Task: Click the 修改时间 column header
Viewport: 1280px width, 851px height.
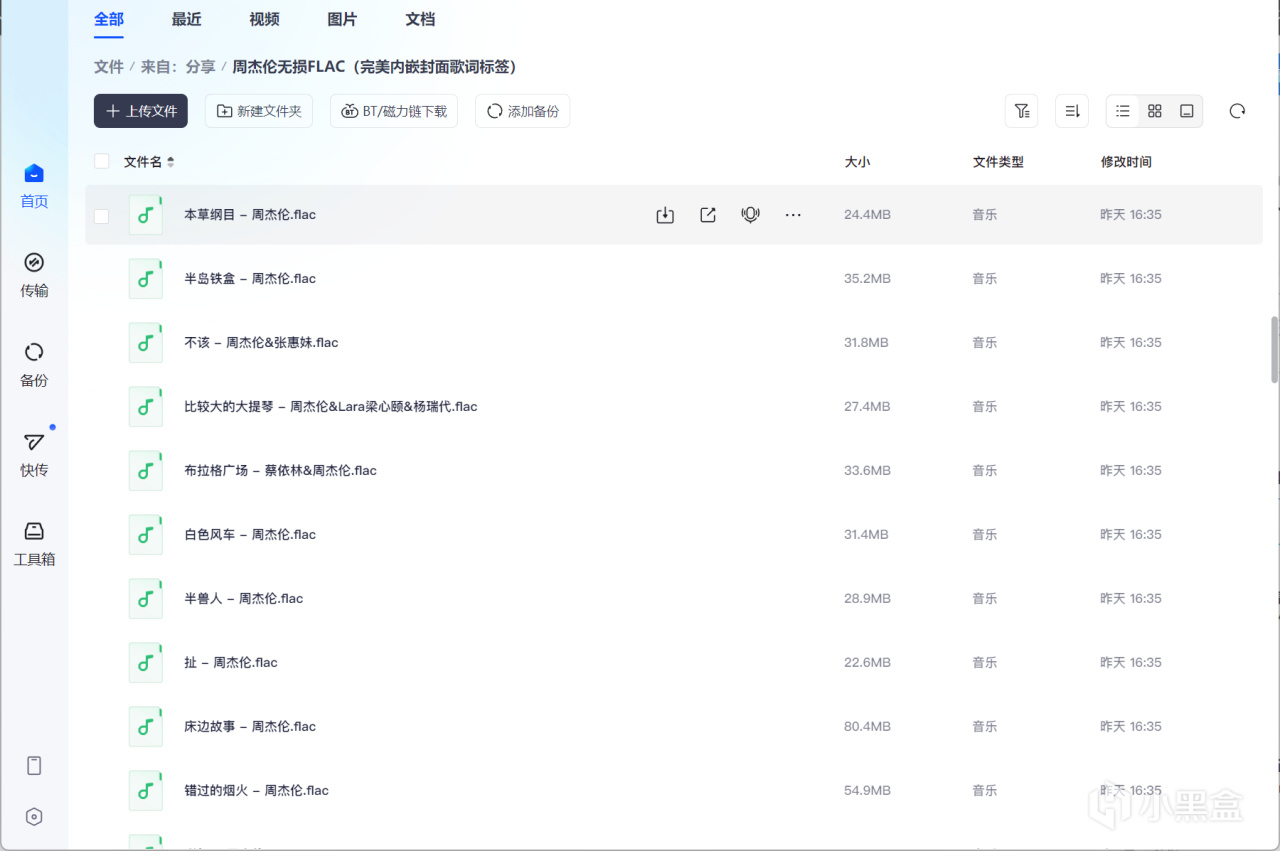Action: 1126,162
